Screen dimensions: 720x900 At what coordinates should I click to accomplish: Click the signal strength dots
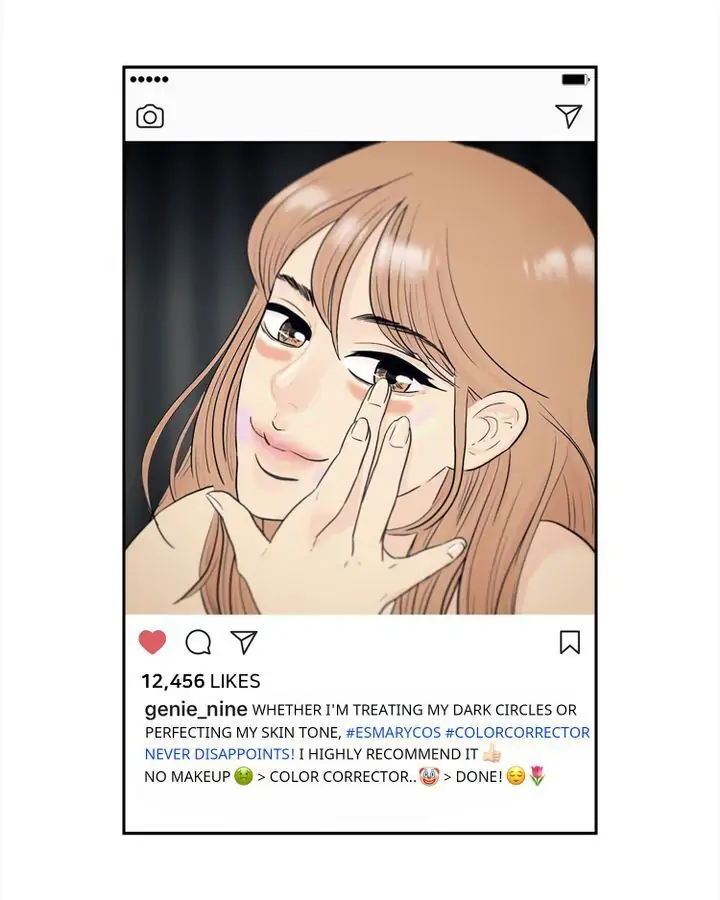[149, 79]
